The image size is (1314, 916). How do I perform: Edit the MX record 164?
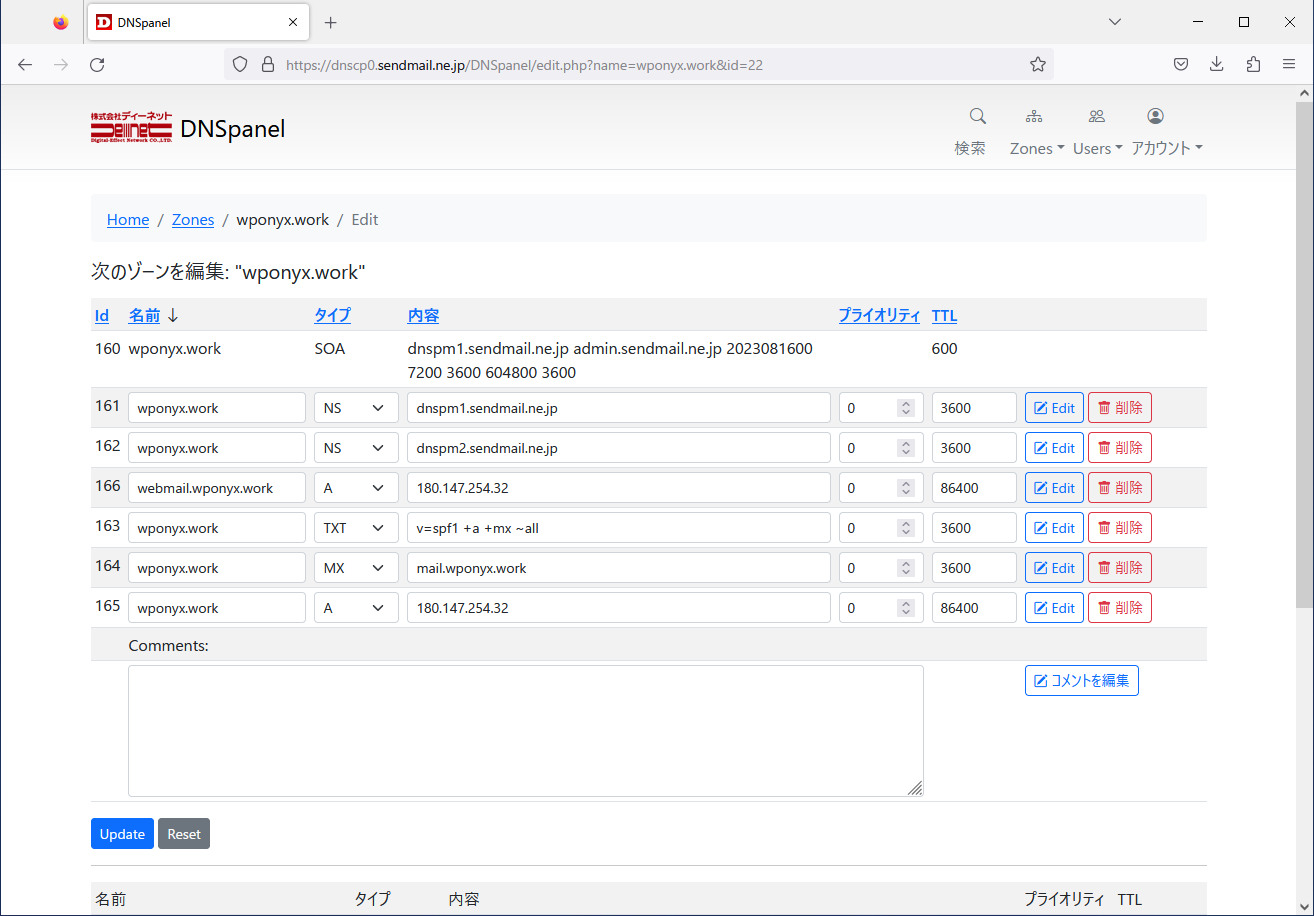[1054, 568]
